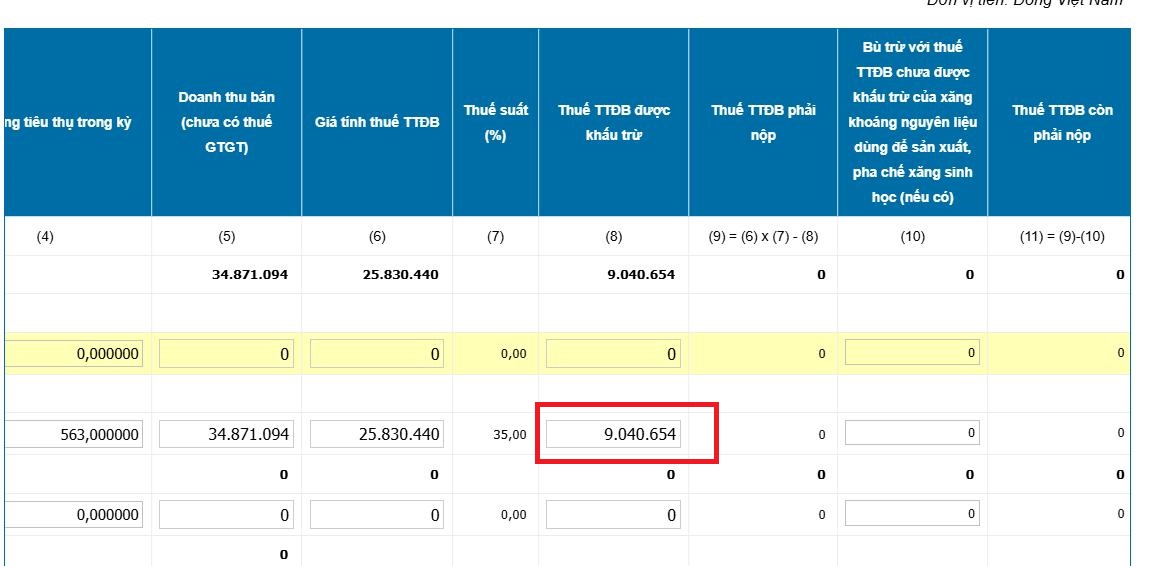Click 0,00 tax rate in white row

(x=513, y=515)
